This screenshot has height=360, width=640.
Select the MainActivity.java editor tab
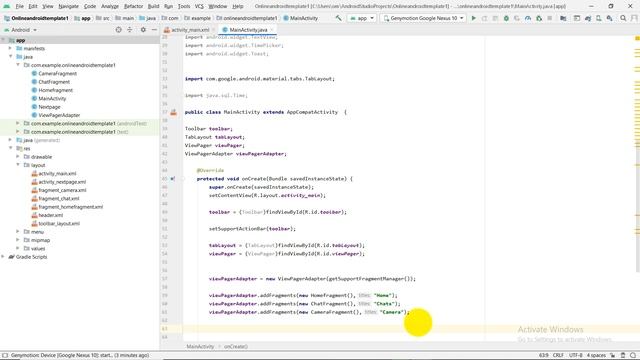coord(248,30)
